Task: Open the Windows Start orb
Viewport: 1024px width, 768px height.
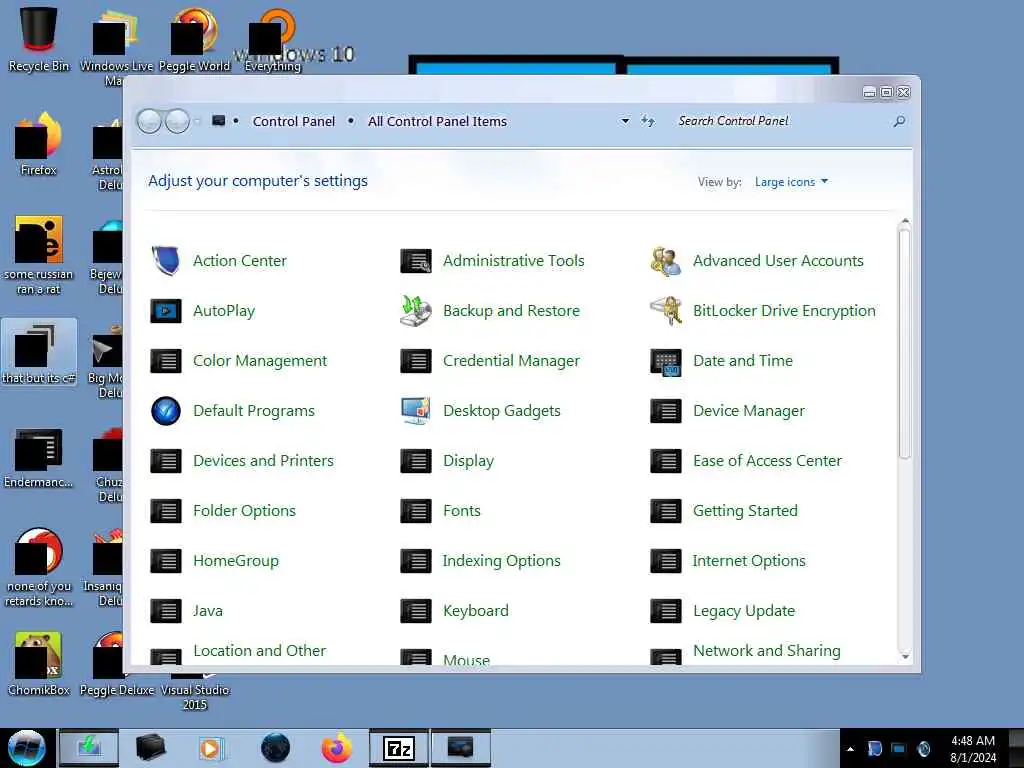Action: [27, 748]
